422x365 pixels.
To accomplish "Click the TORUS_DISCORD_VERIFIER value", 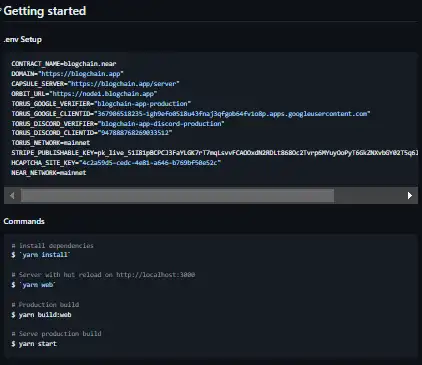I will click(161, 124).
